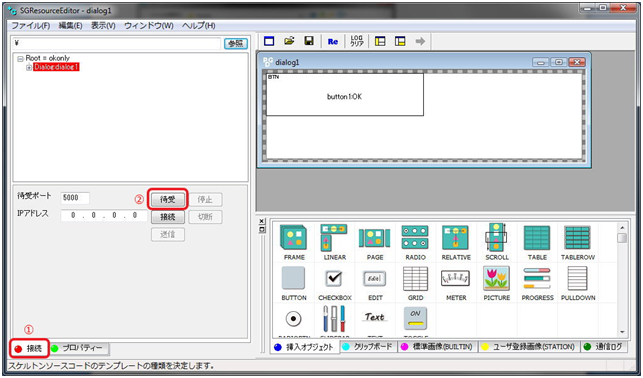Viewport: 643px width, 378px height.
Task: Open the 表示(V) menu
Action: coord(103,25)
